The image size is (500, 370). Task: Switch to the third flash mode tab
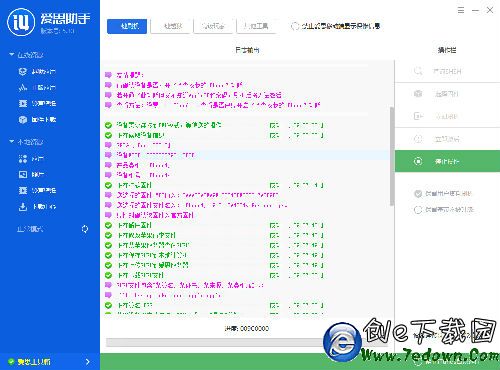[x=213, y=26]
